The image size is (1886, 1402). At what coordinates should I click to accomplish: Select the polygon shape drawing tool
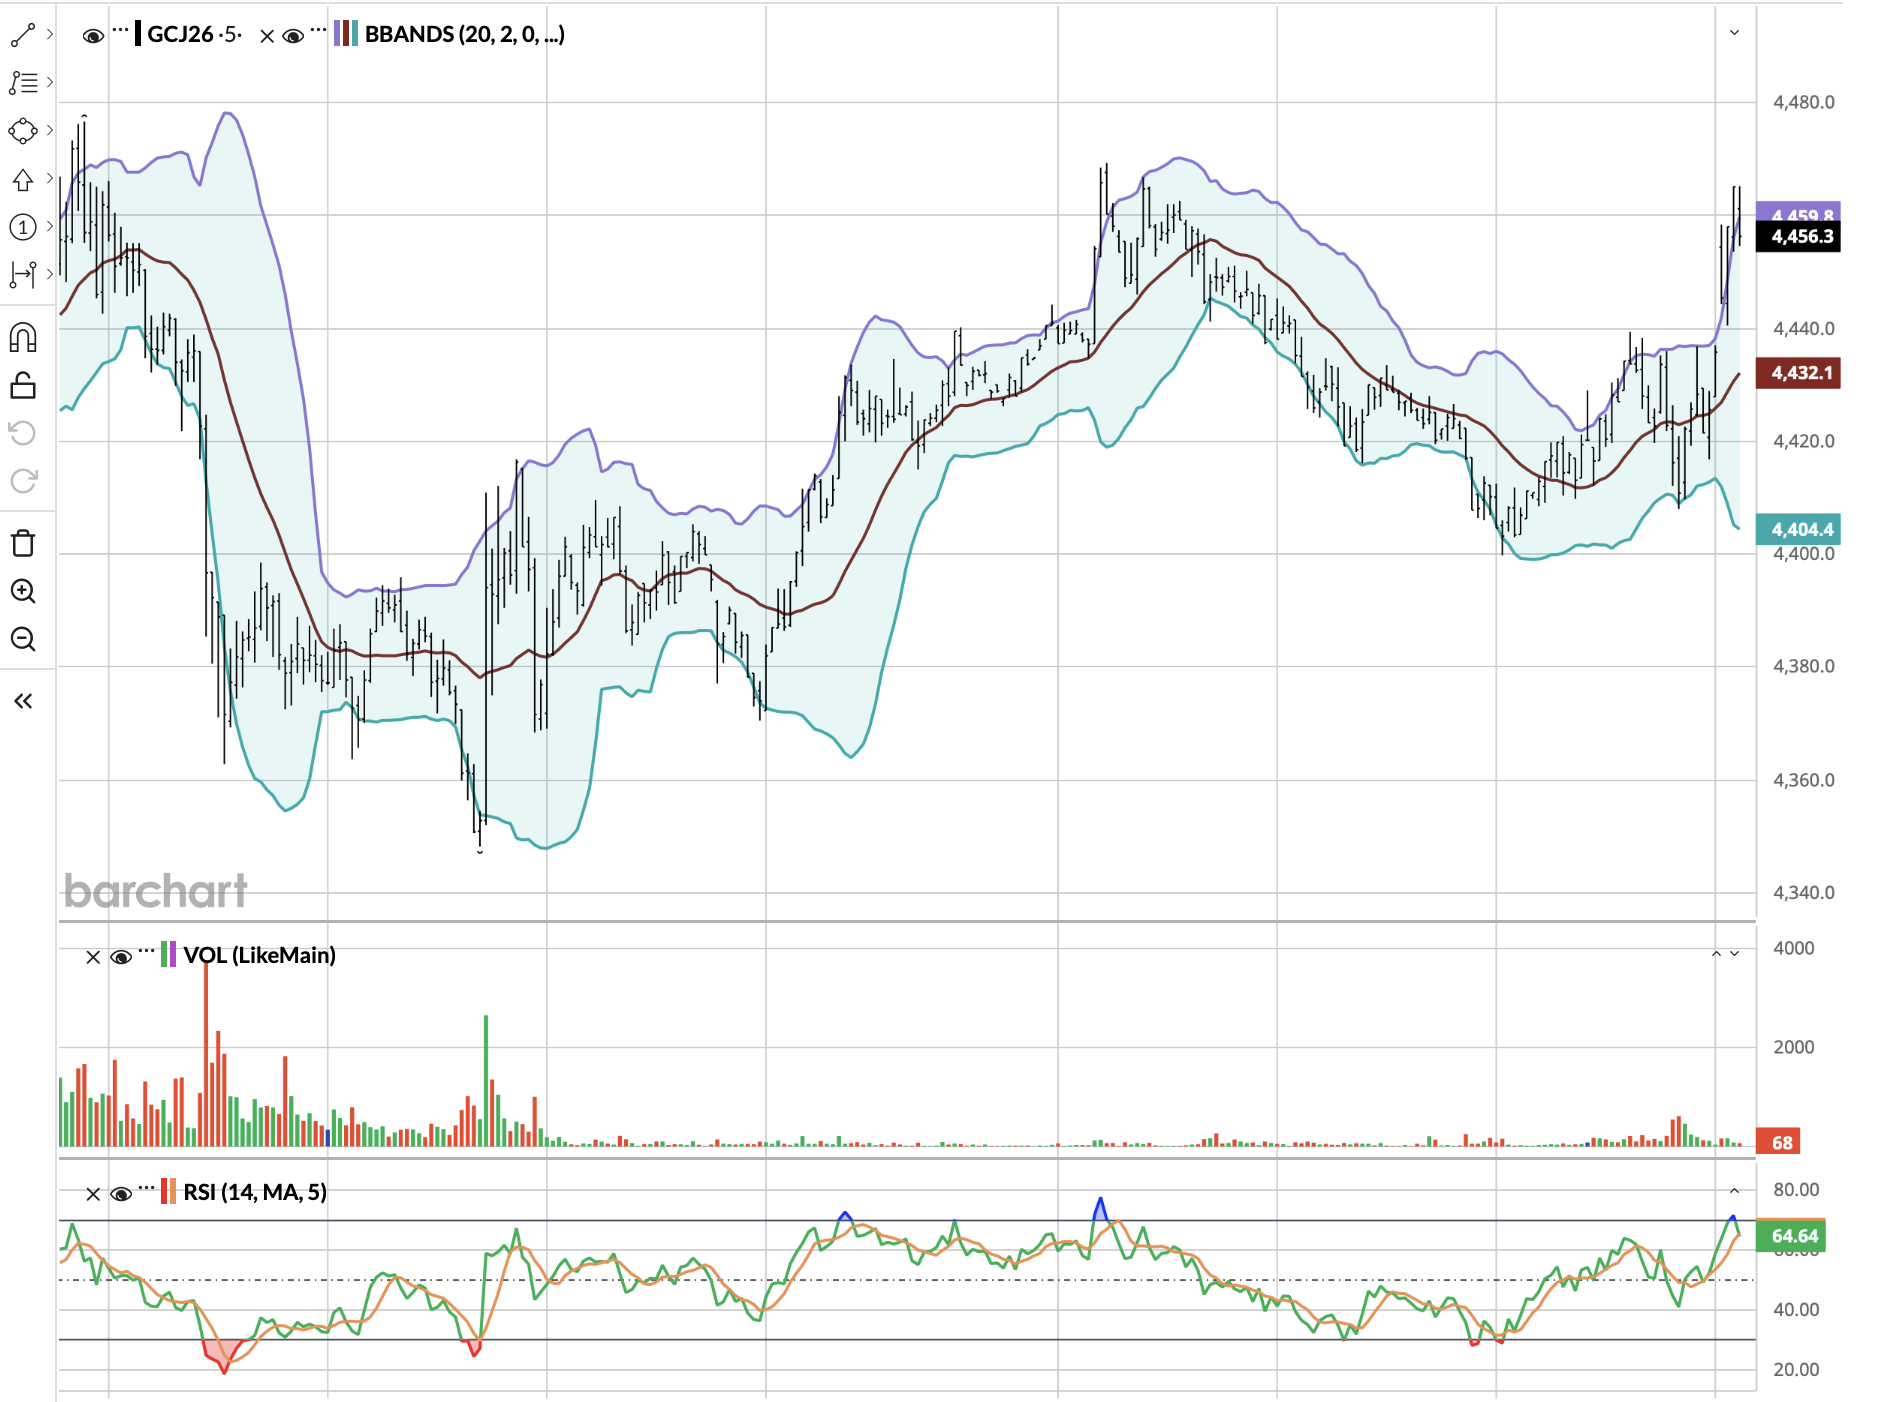[23, 131]
